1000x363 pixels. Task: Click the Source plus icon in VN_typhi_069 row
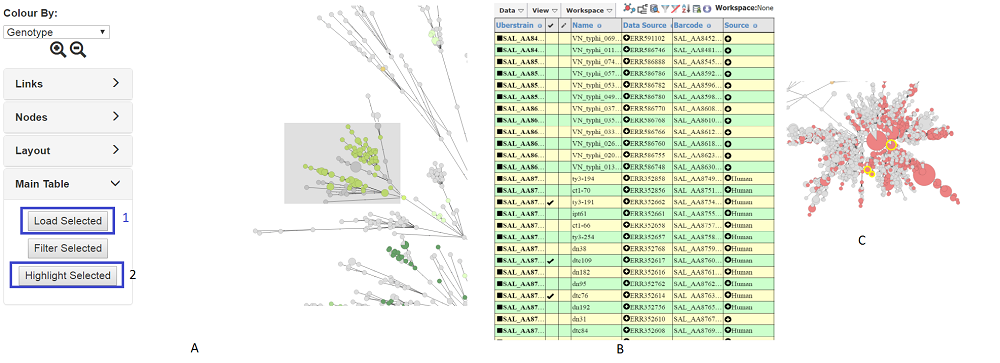pyautogui.click(x=728, y=38)
